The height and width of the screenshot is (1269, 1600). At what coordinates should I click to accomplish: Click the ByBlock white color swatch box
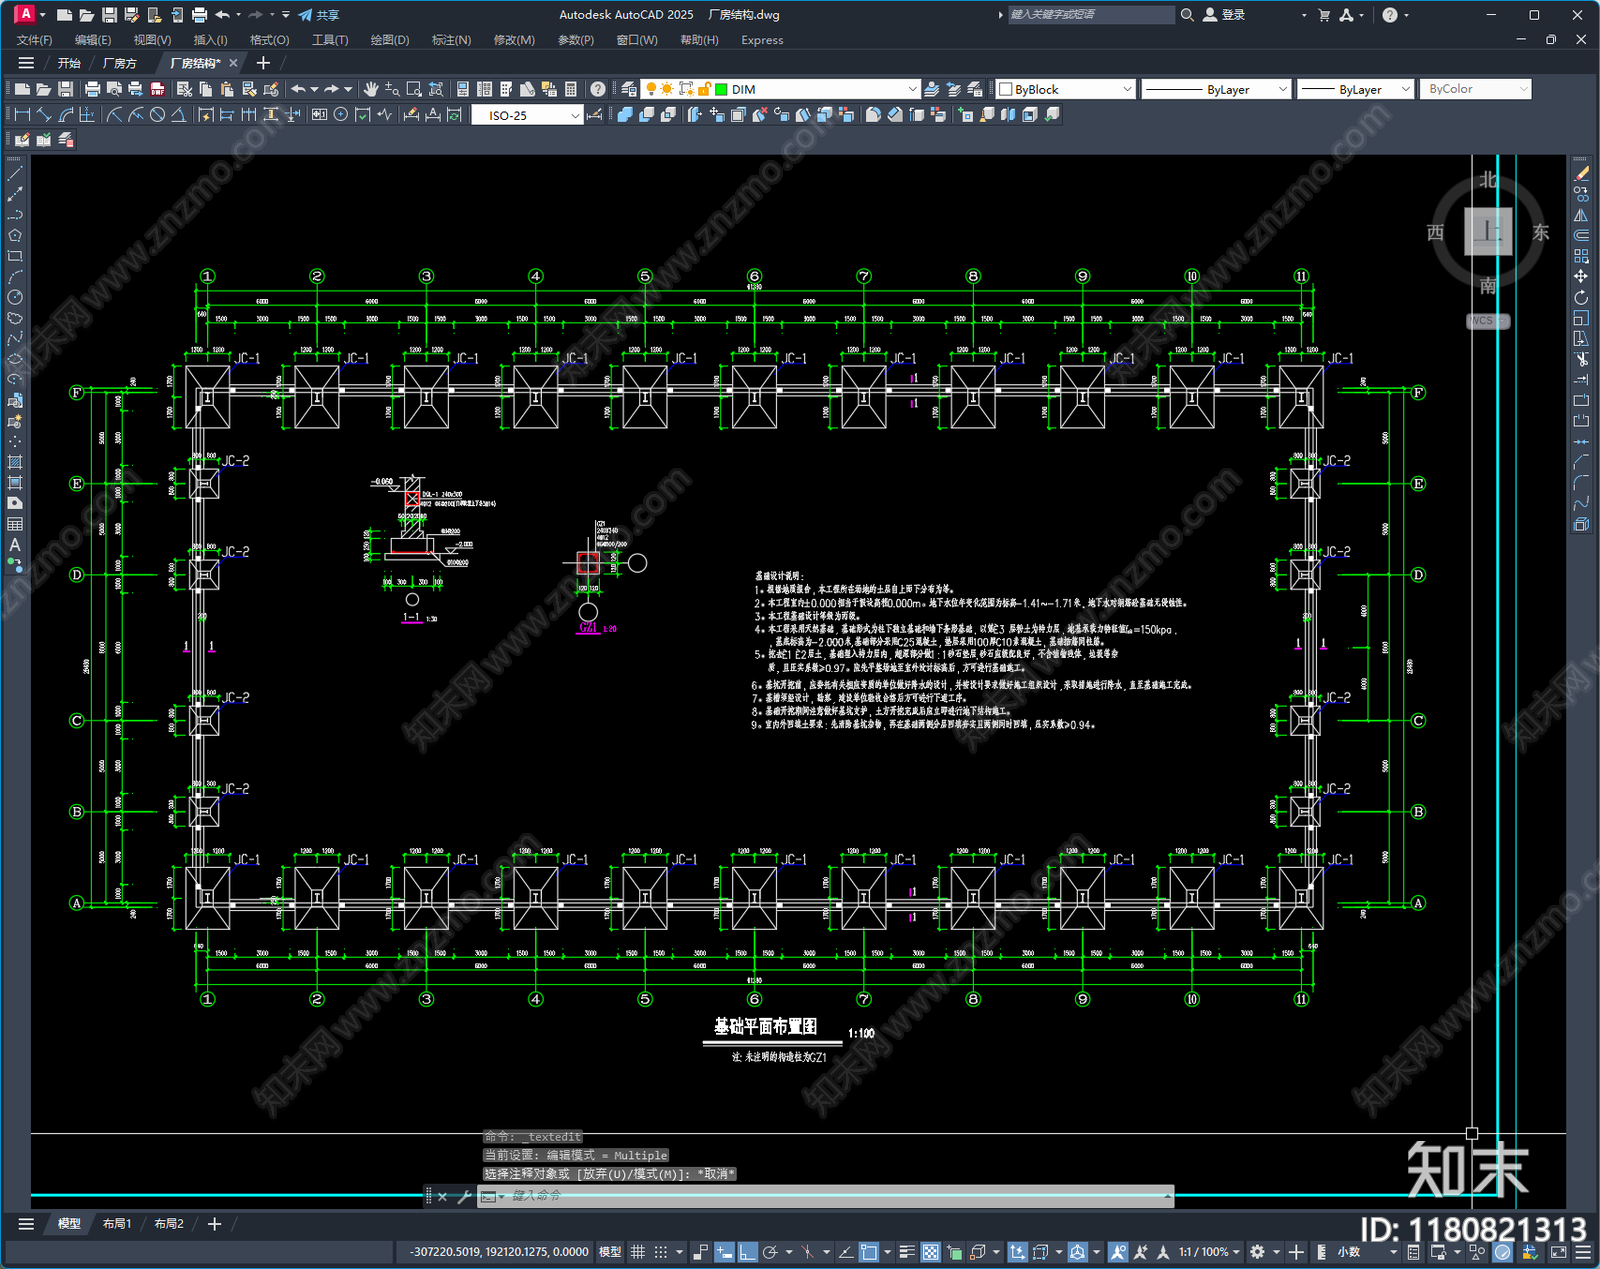(1006, 89)
